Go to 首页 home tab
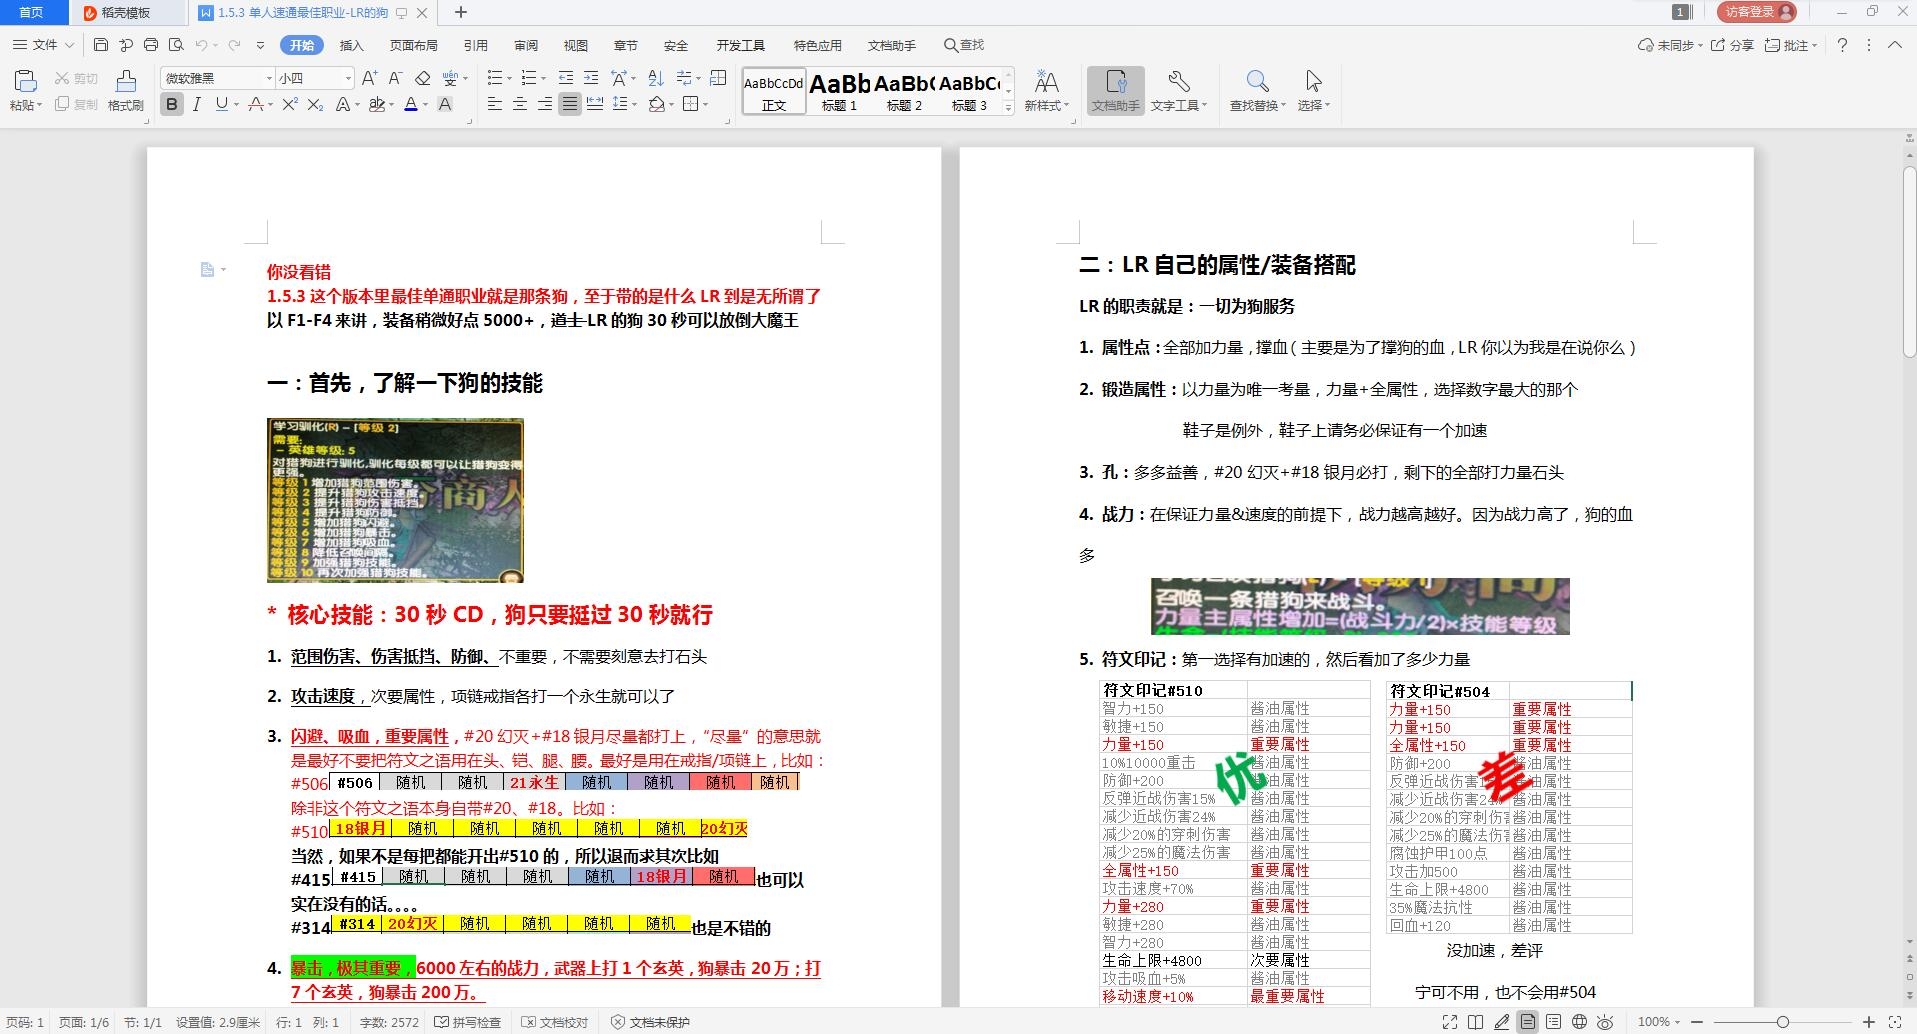 pyautogui.click(x=32, y=12)
